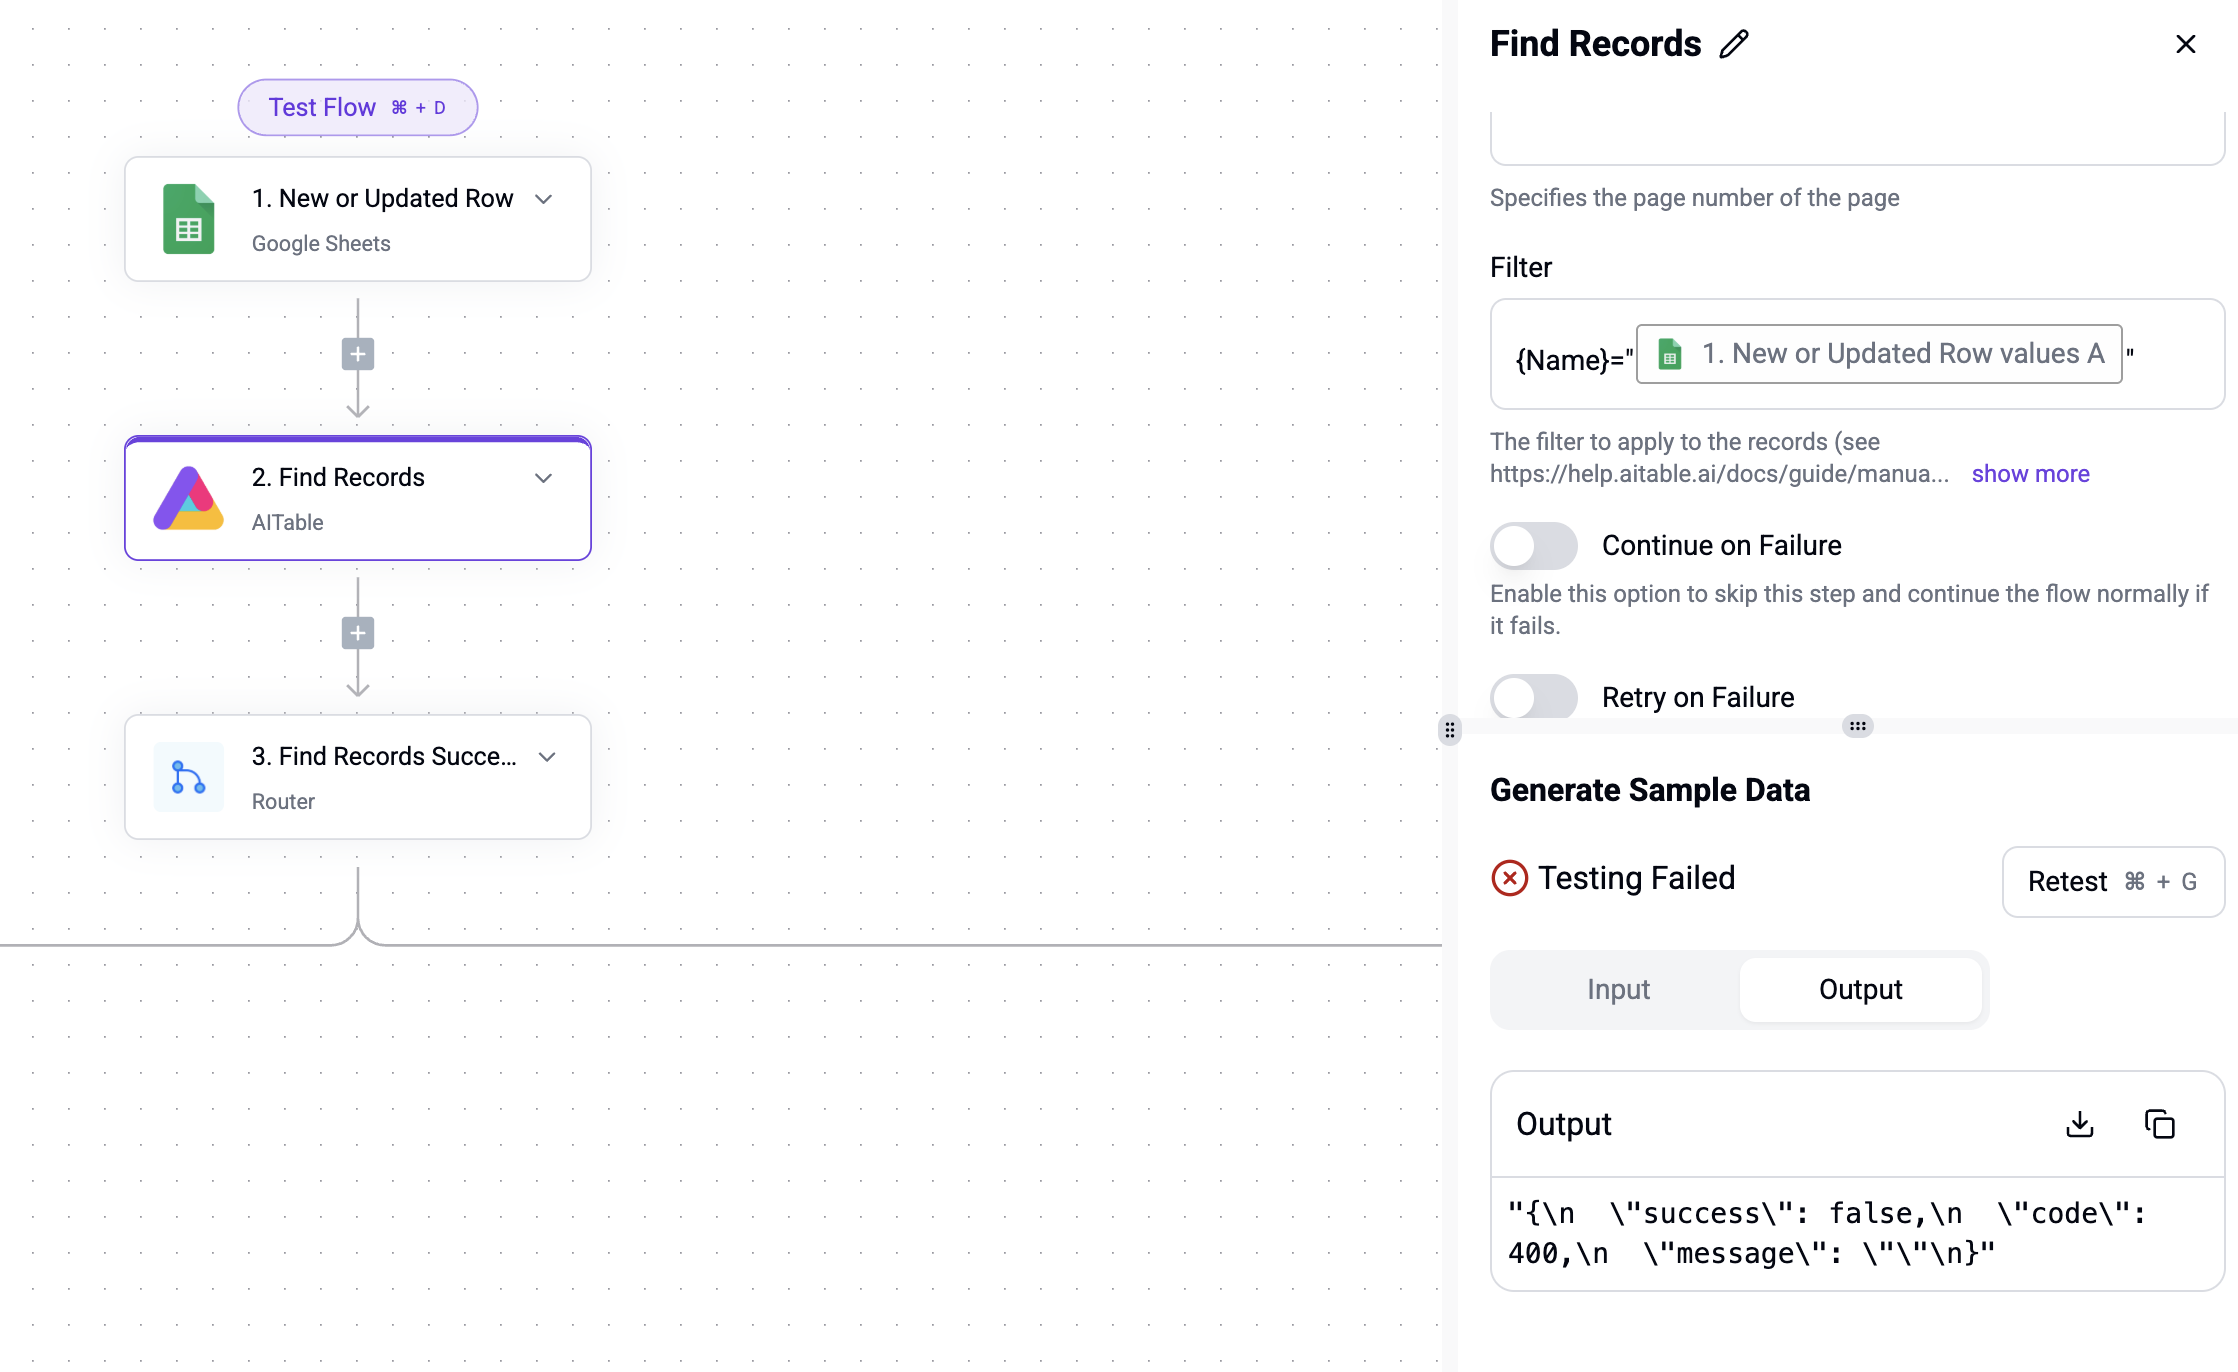Grab the horizontal panel resize handle

[1858, 726]
